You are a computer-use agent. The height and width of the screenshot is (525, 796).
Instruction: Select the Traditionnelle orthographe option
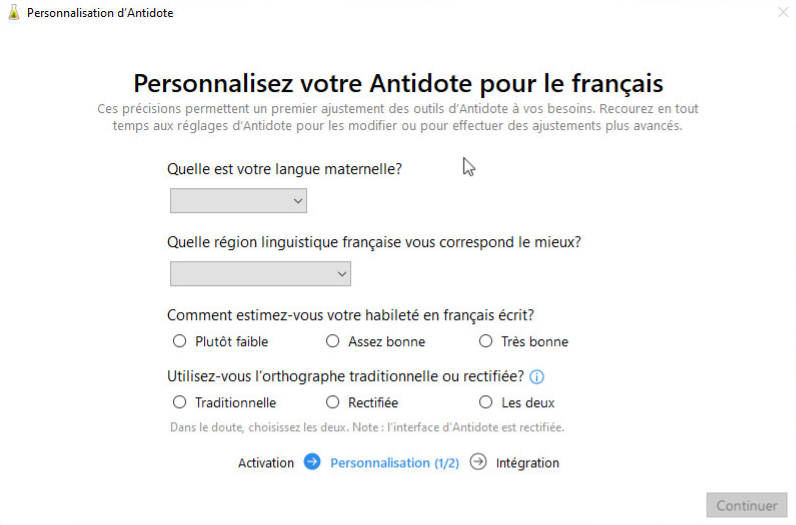pos(180,402)
